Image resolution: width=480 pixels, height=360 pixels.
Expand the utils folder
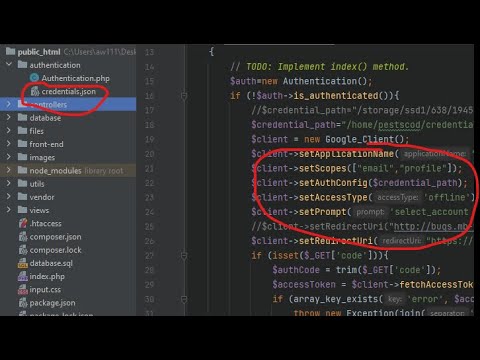tap(9, 183)
